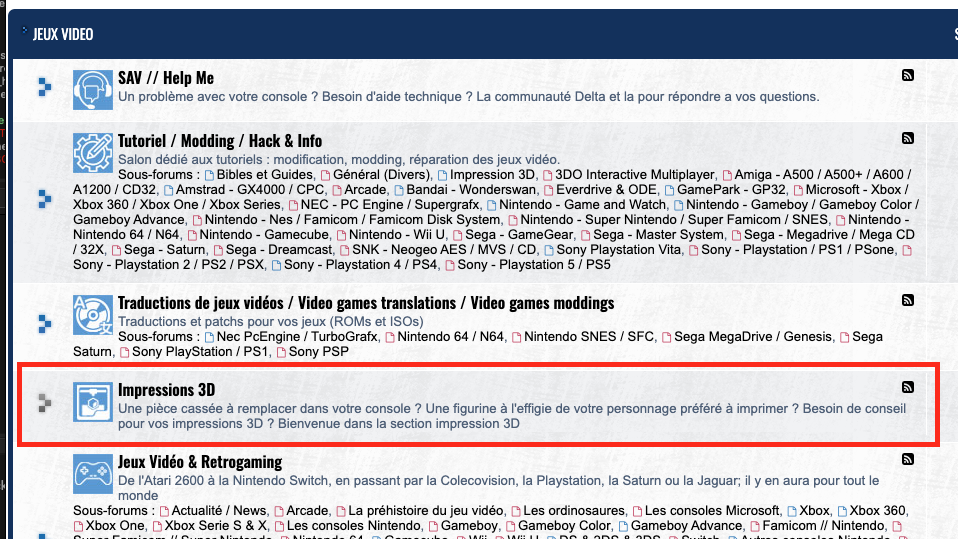Open RSS feed for SAV // Help Me
This screenshot has width=958, height=539.
click(908, 75)
